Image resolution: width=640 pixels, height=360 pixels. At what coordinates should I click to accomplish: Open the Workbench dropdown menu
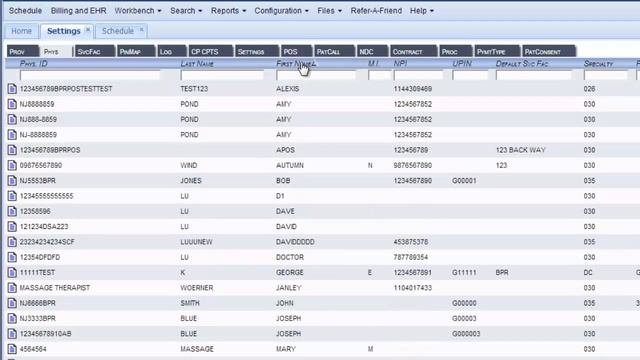[x=138, y=11]
